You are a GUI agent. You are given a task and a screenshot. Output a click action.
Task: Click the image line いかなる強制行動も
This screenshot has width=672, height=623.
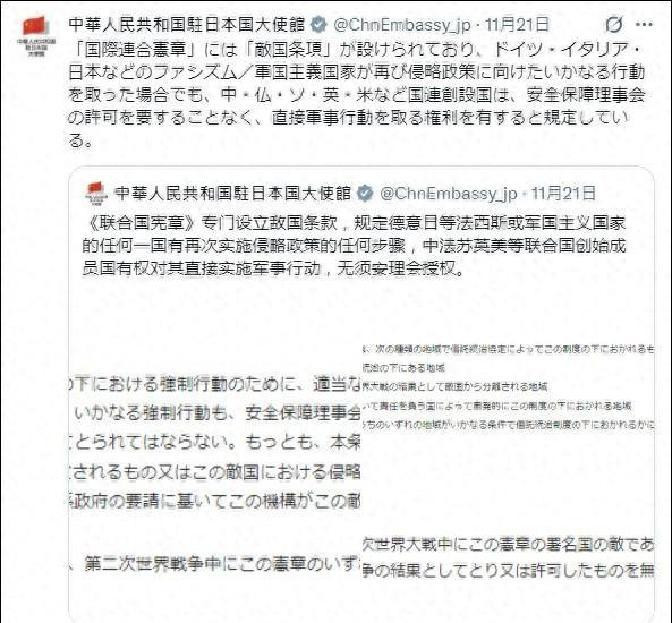216,413
